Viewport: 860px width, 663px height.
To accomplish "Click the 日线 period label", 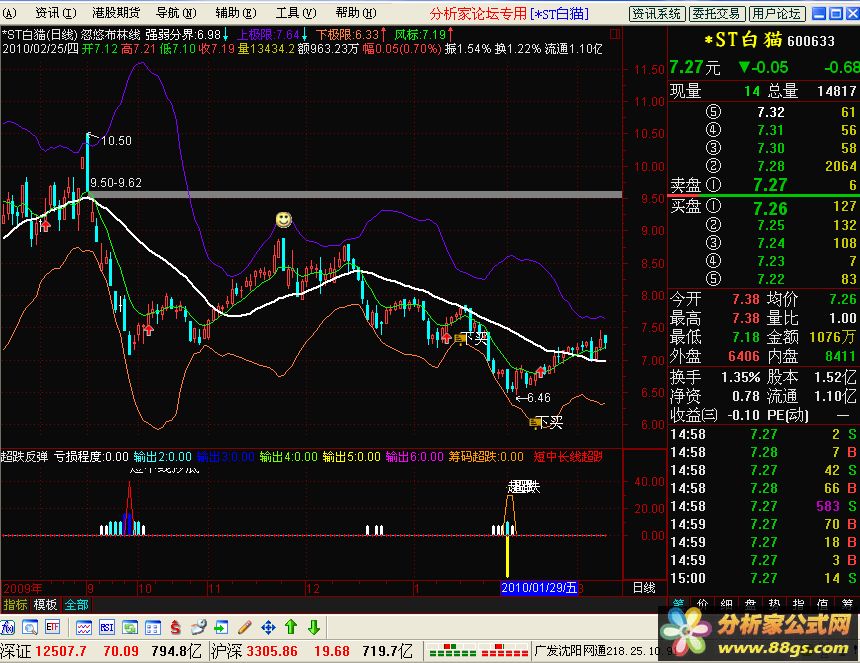I will click(644, 588).
